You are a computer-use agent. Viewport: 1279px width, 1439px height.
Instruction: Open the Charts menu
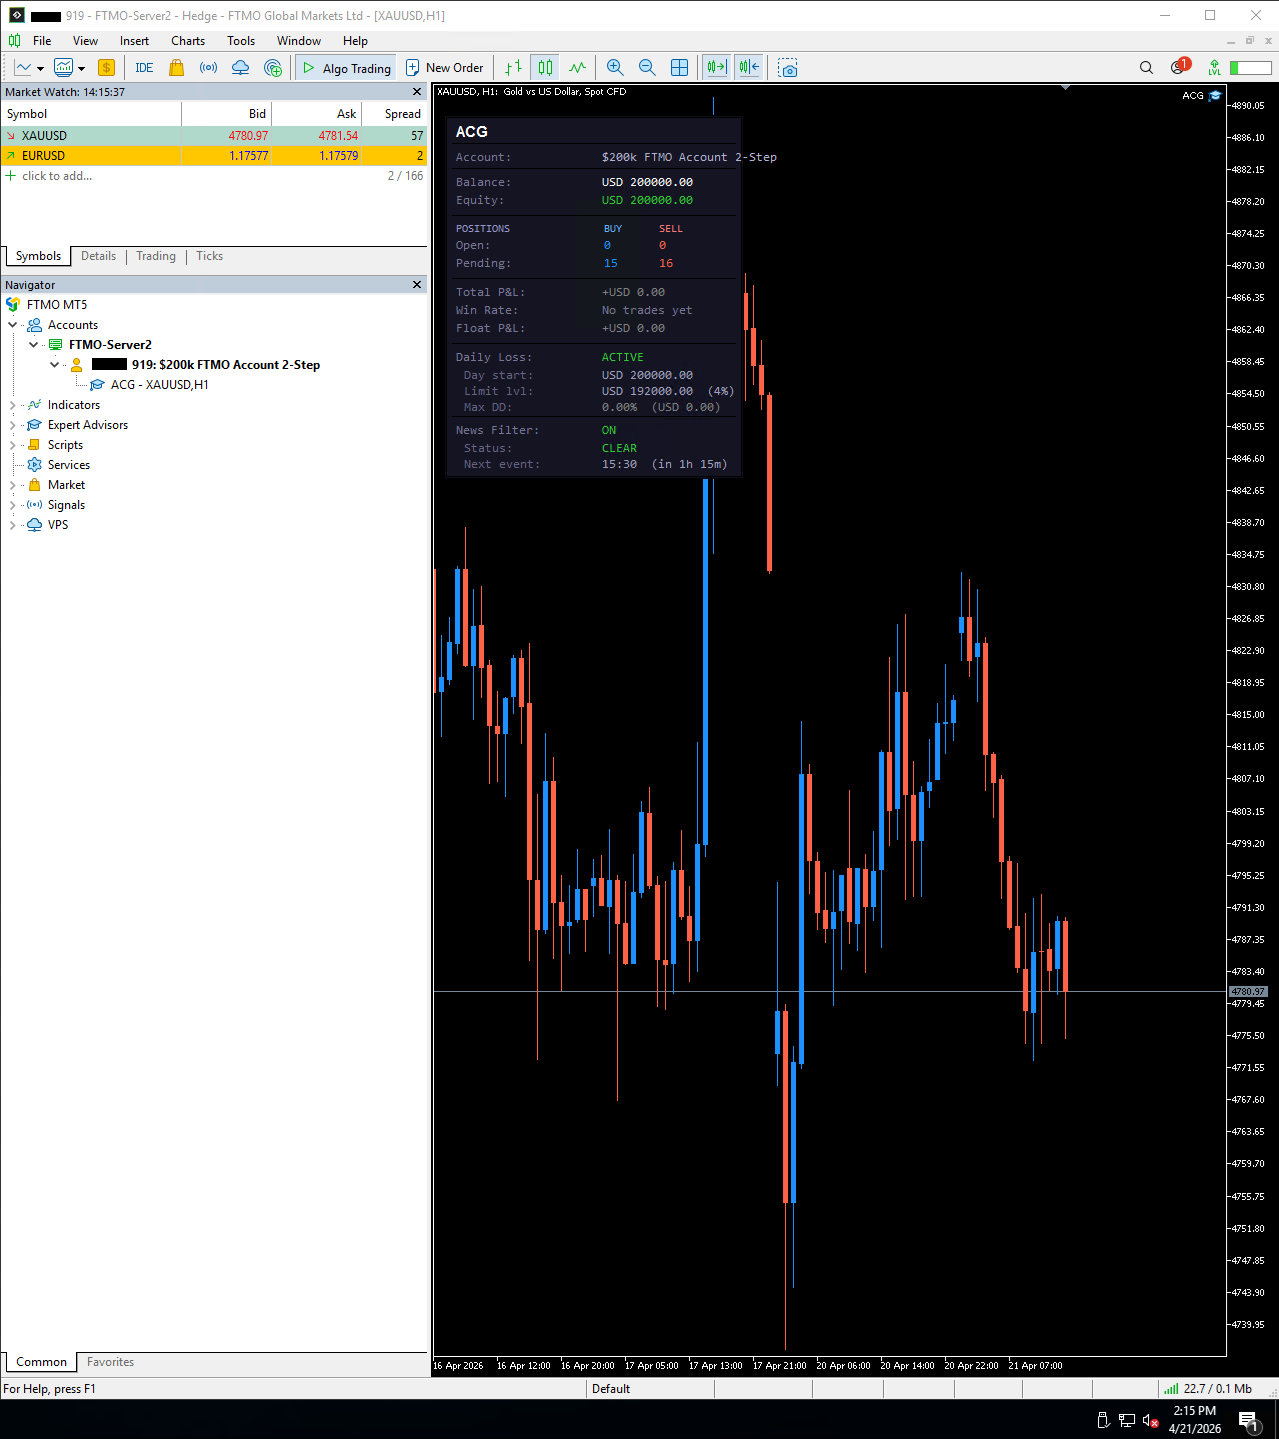[188, 41]
